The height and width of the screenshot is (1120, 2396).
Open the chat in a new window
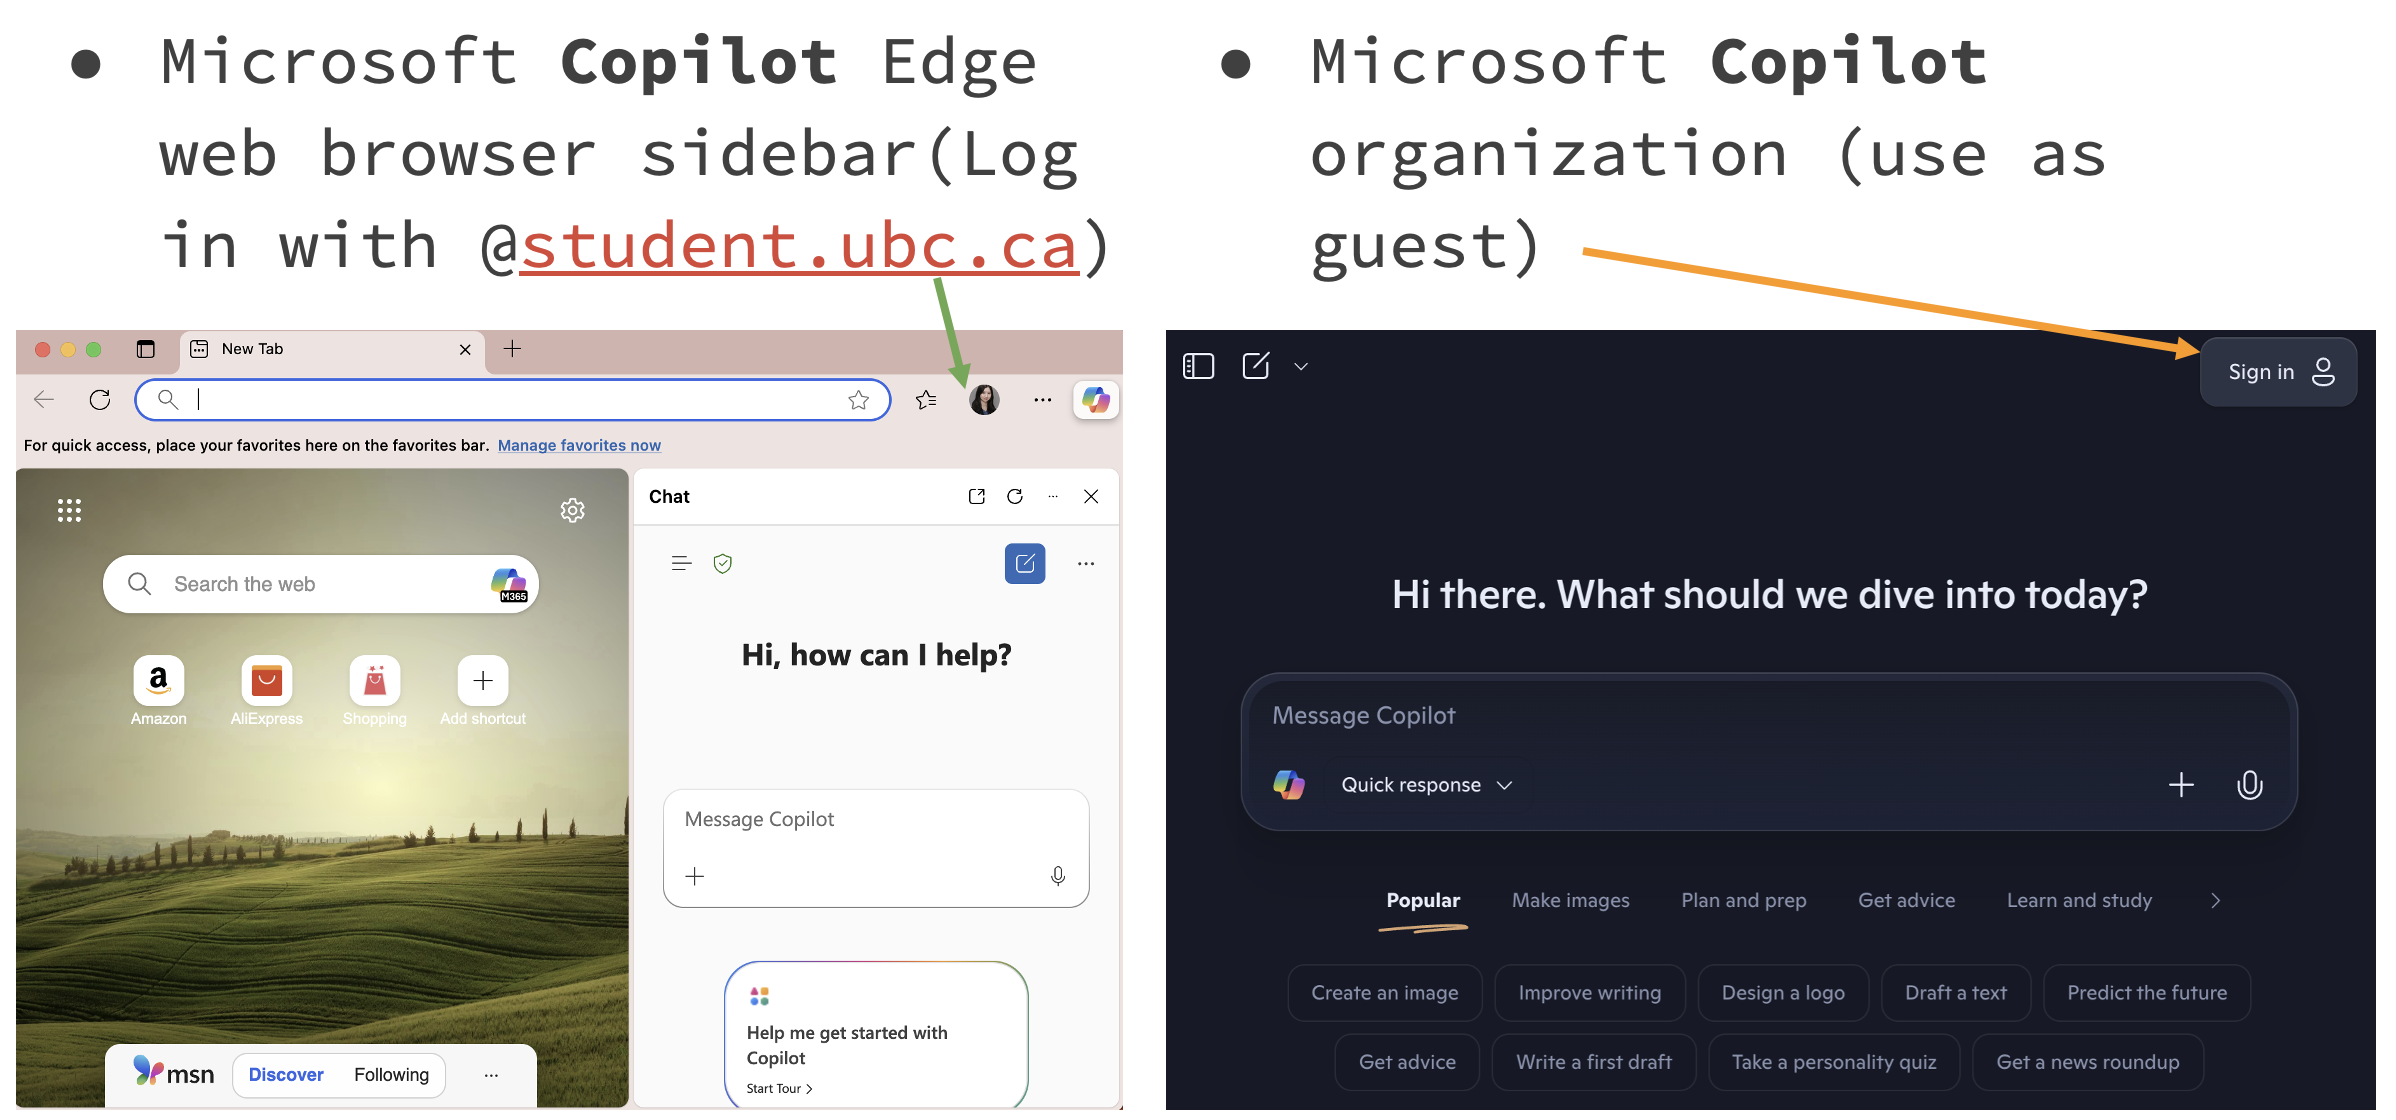point(977,497)
